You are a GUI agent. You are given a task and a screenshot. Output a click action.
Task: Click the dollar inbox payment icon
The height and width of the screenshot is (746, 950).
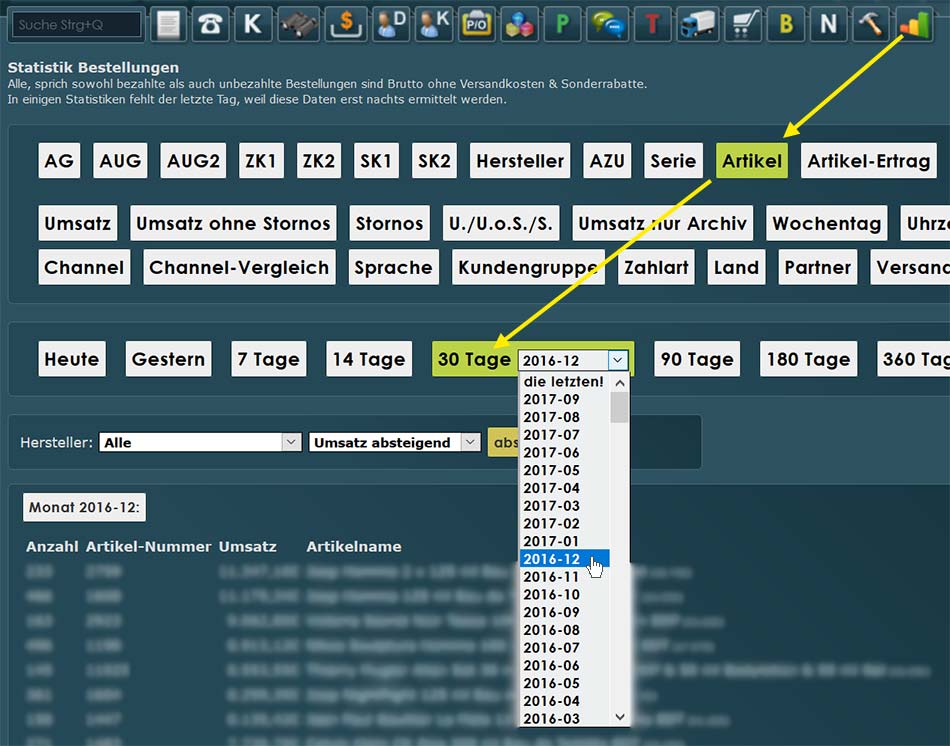[346, 25]
